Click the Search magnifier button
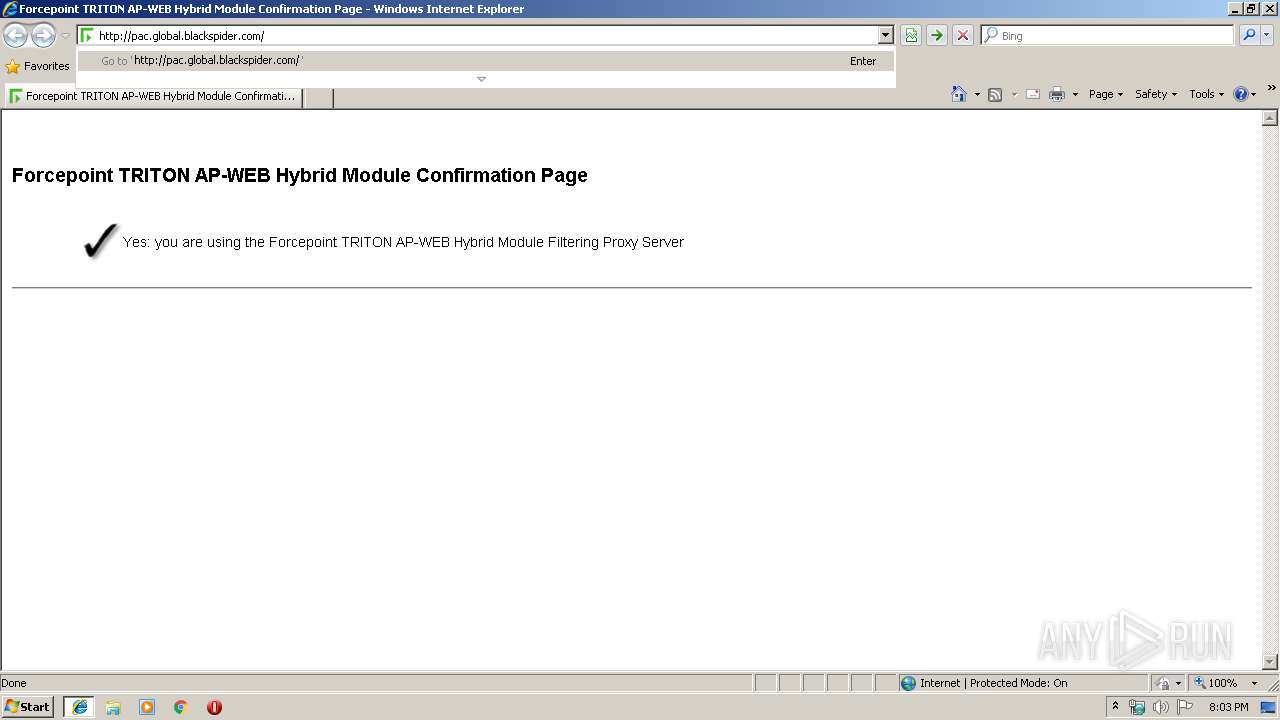Image resolution: width=1280 pixels, height=720 pixels. (1248, 36)
